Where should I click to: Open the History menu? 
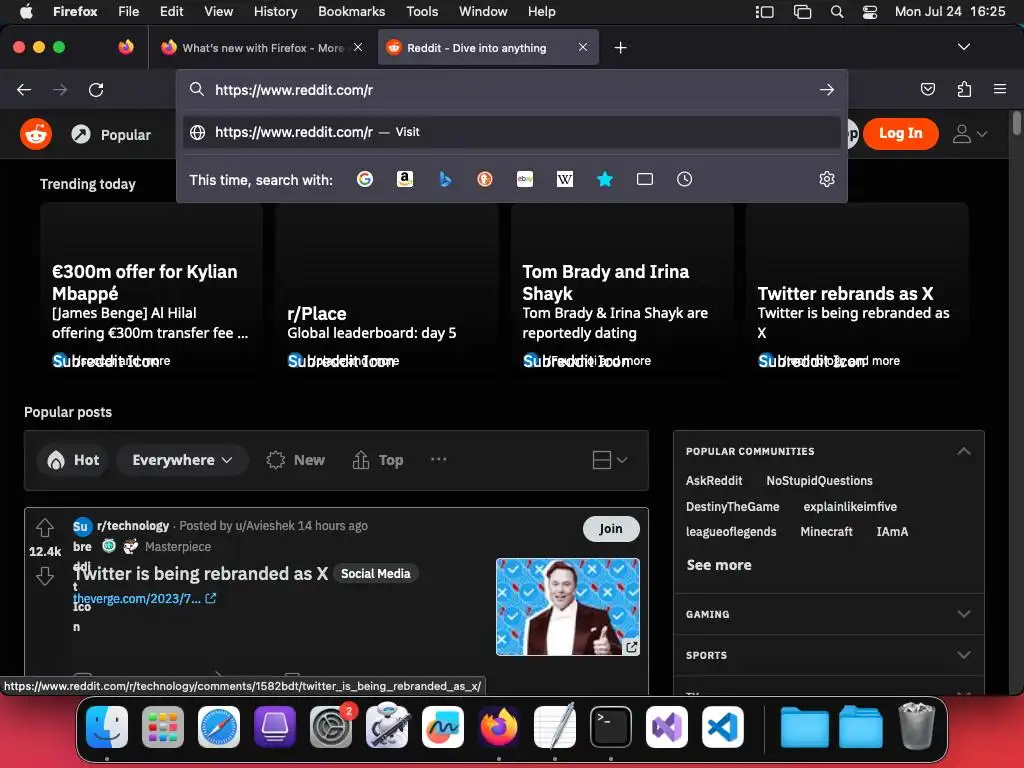click(275, 12)
